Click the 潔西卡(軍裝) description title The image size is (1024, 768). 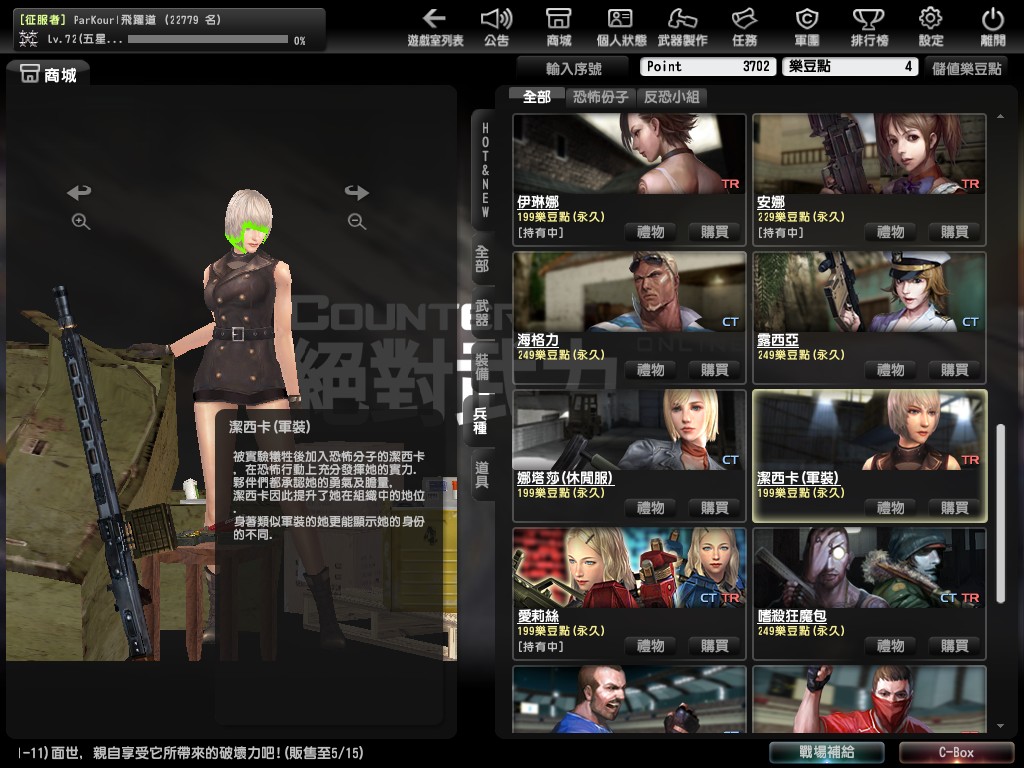click(270, 427)
